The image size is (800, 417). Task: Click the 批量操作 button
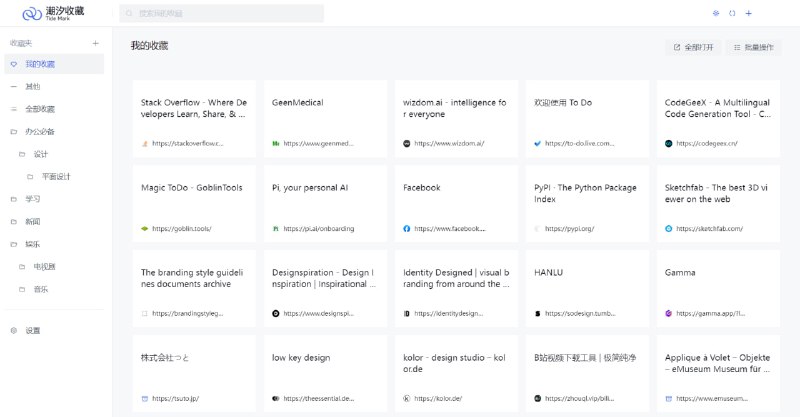[752, 47]
